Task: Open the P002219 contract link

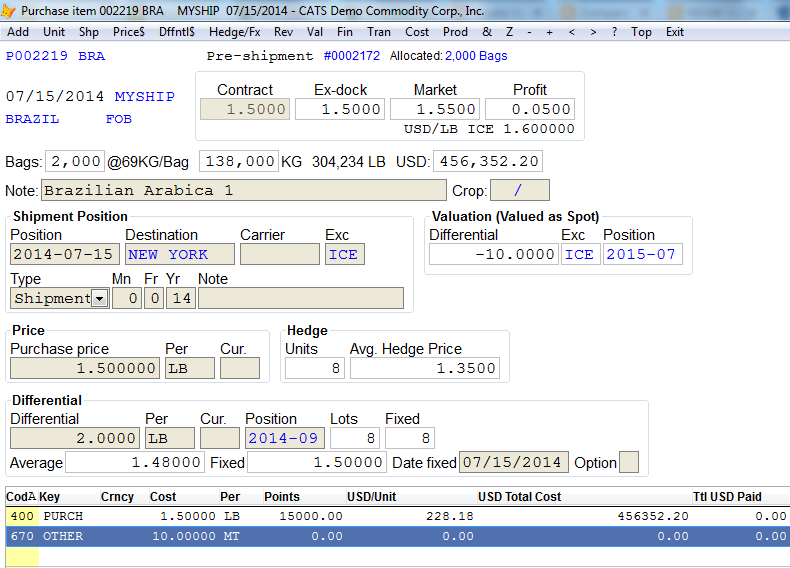Action: (36, 55)
